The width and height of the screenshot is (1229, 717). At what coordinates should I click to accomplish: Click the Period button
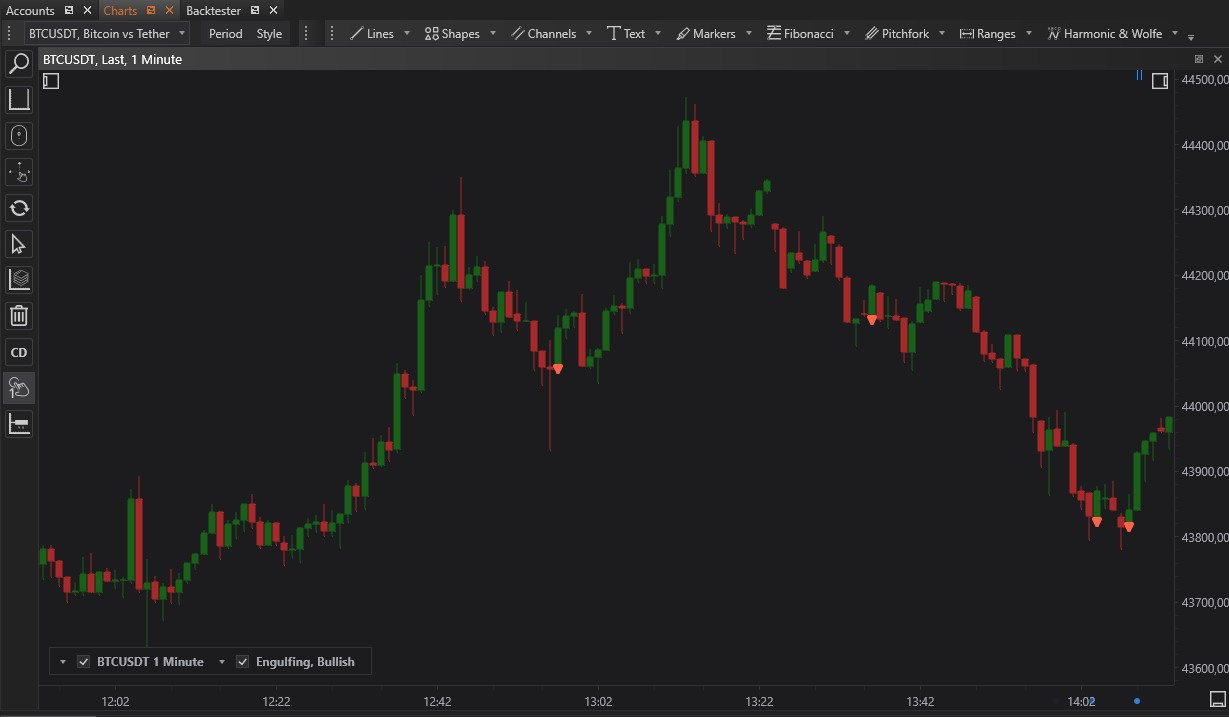click(x=225, y=33)
